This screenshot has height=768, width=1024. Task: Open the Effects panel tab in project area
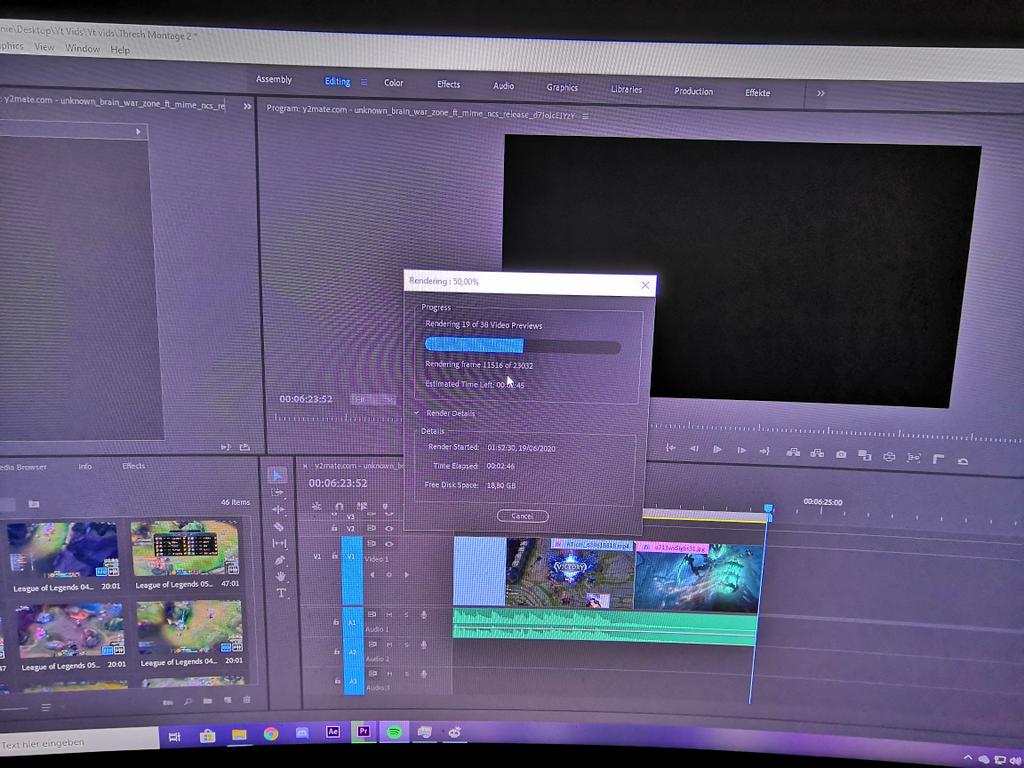tap(133, 466)
